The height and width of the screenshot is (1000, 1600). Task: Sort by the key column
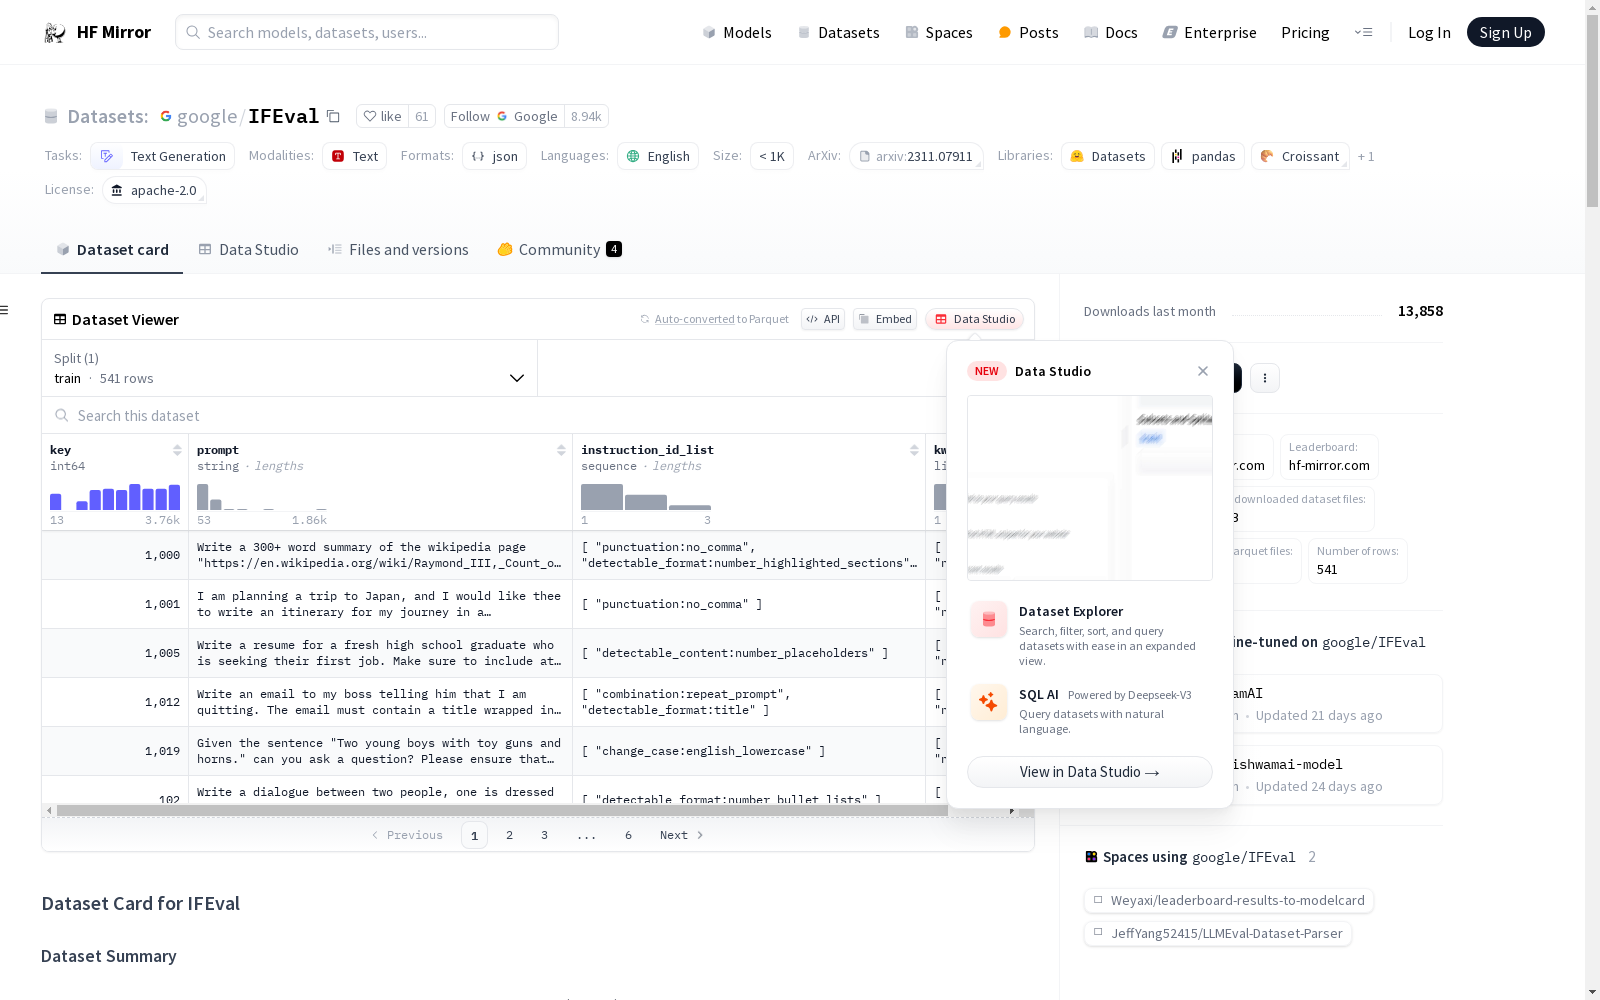pyautogui.click(x=177, y=450)
